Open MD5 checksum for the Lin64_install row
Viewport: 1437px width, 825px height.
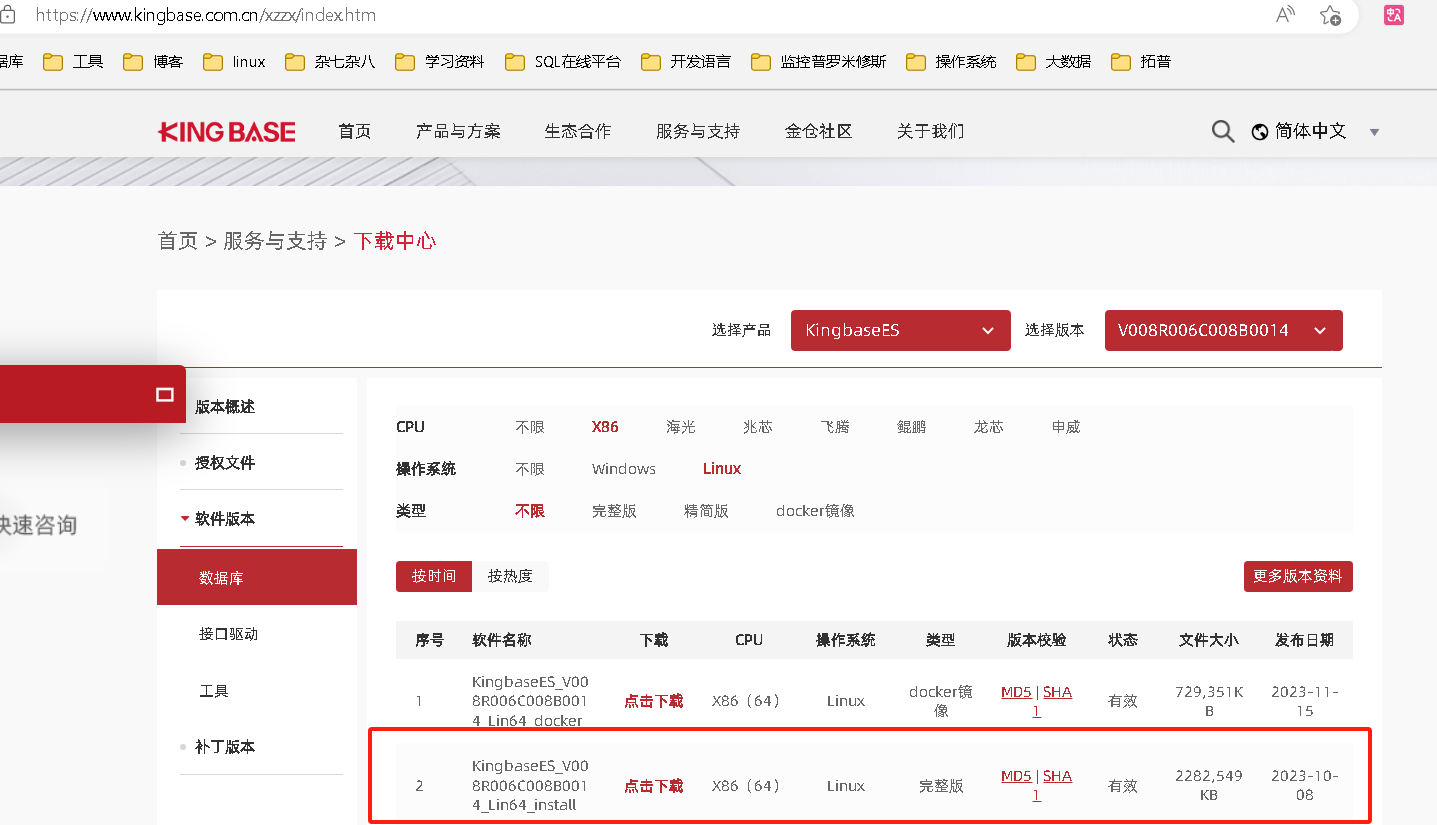tap(1016, 777)
